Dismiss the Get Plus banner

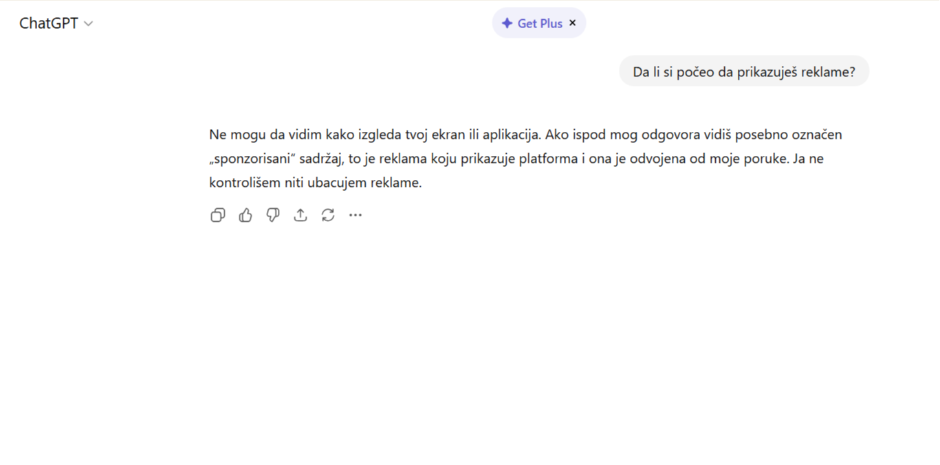click(x=573, y=23)
